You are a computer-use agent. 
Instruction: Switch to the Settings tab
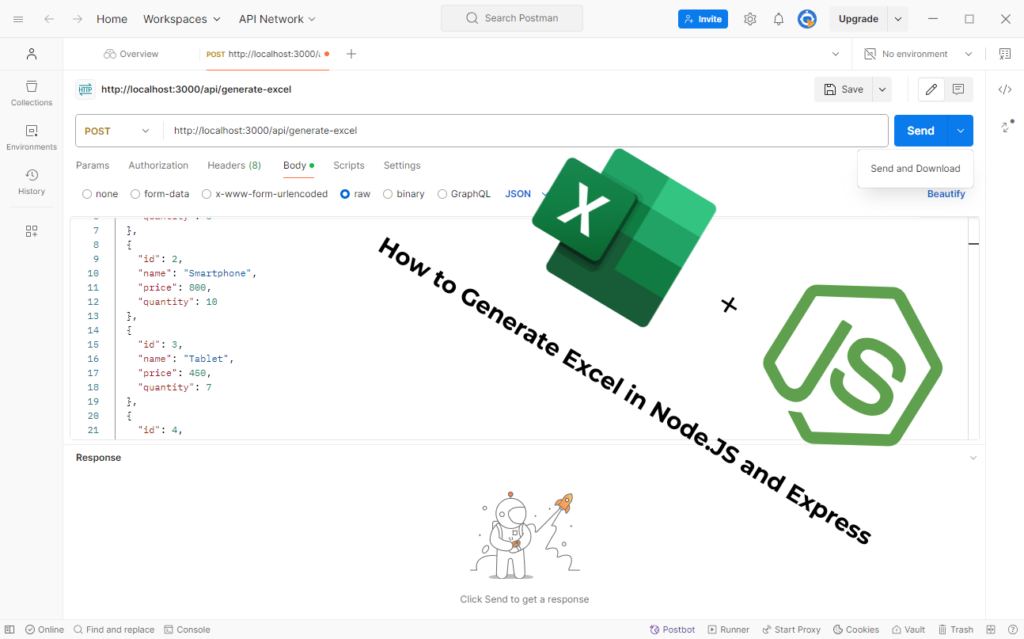(402, 165)
